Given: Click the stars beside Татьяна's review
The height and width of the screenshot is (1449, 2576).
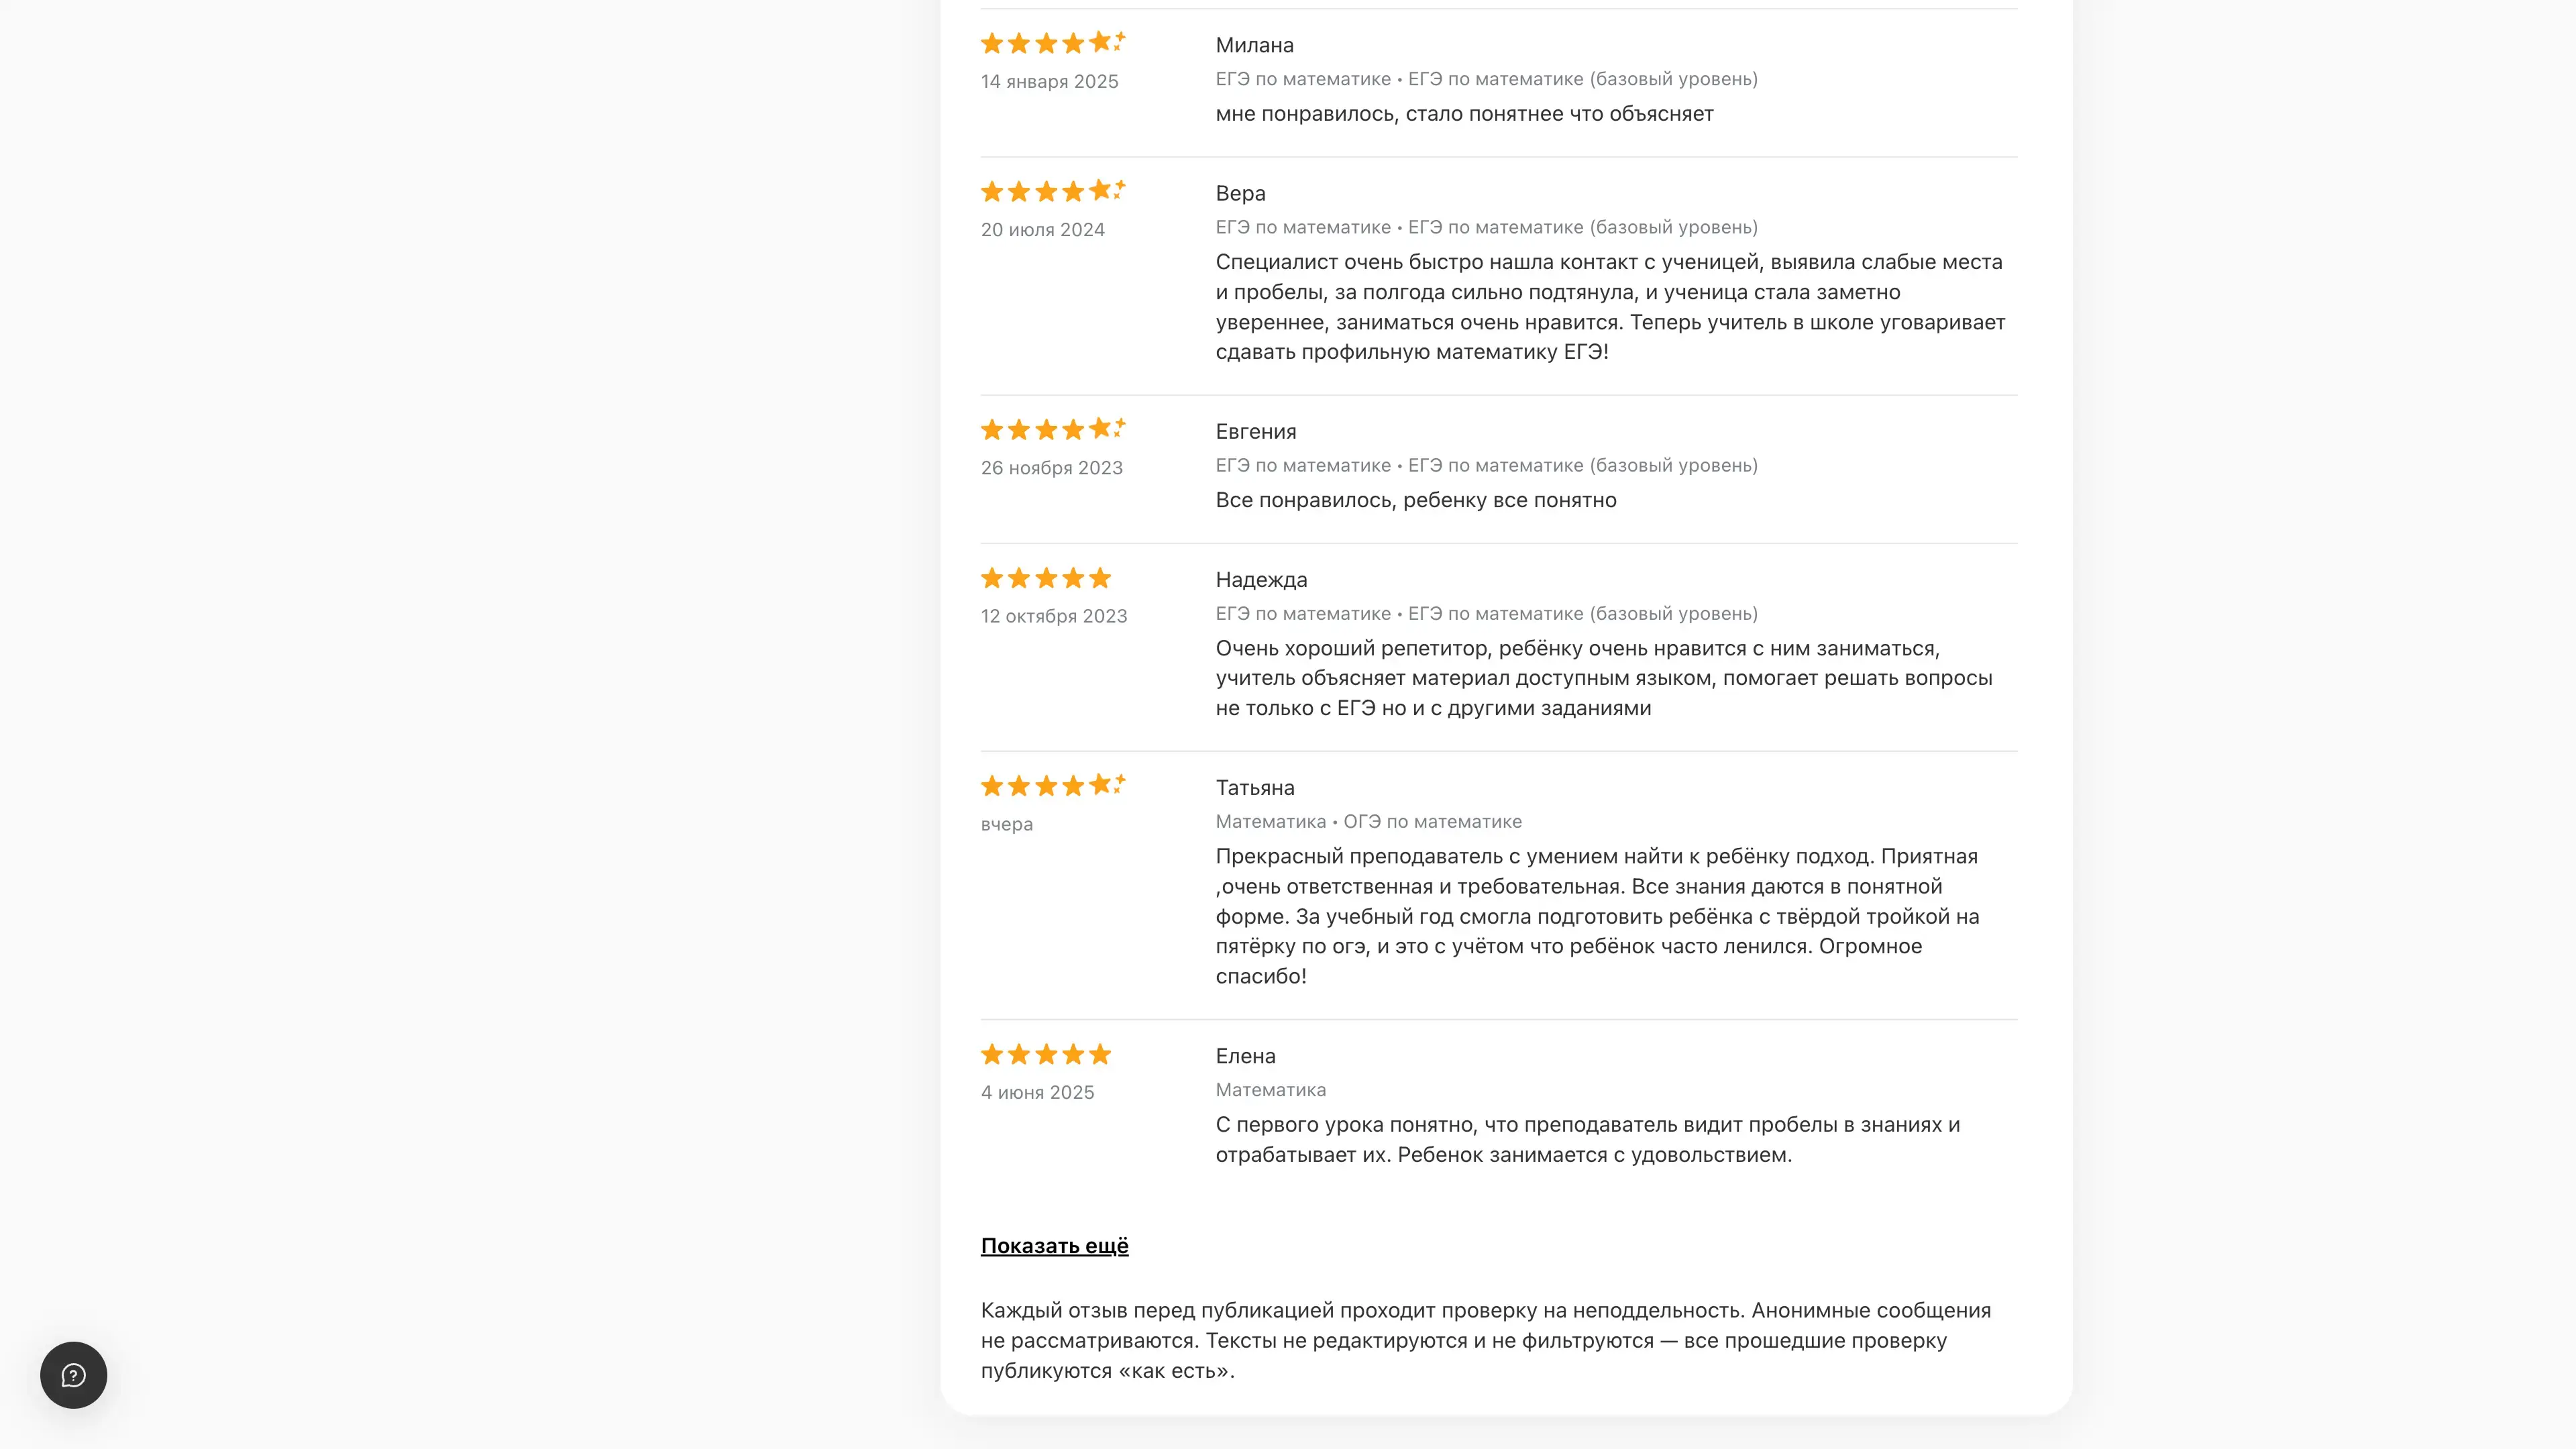Looking at the screenshot, I should (1052, 785).
